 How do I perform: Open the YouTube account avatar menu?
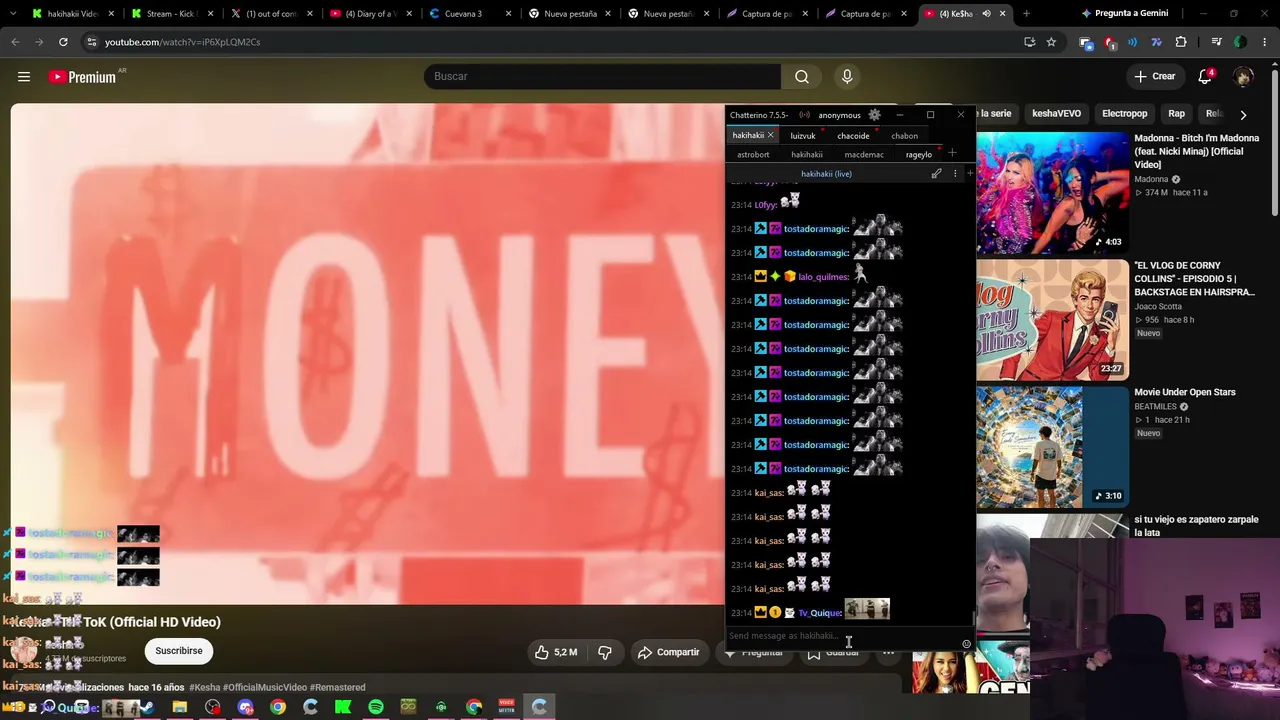click(1243, 77)
